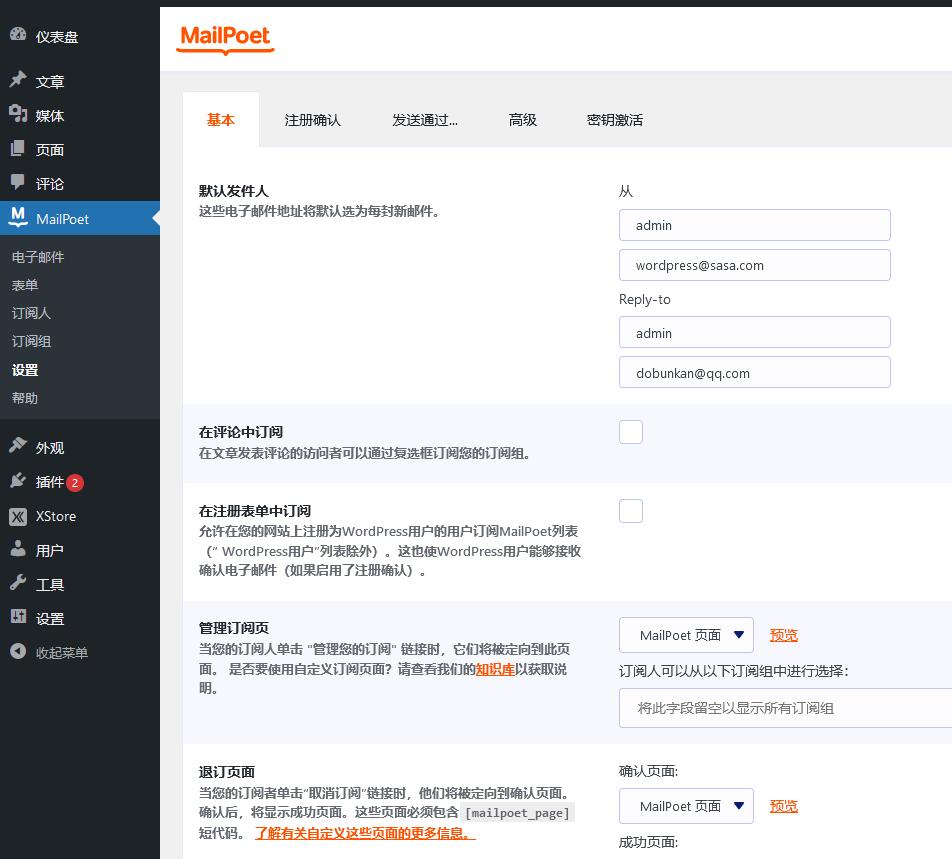Screen dimensions: 952x859
Task: Select the 基本 settings tab
Action: click(x=220, y=120)
